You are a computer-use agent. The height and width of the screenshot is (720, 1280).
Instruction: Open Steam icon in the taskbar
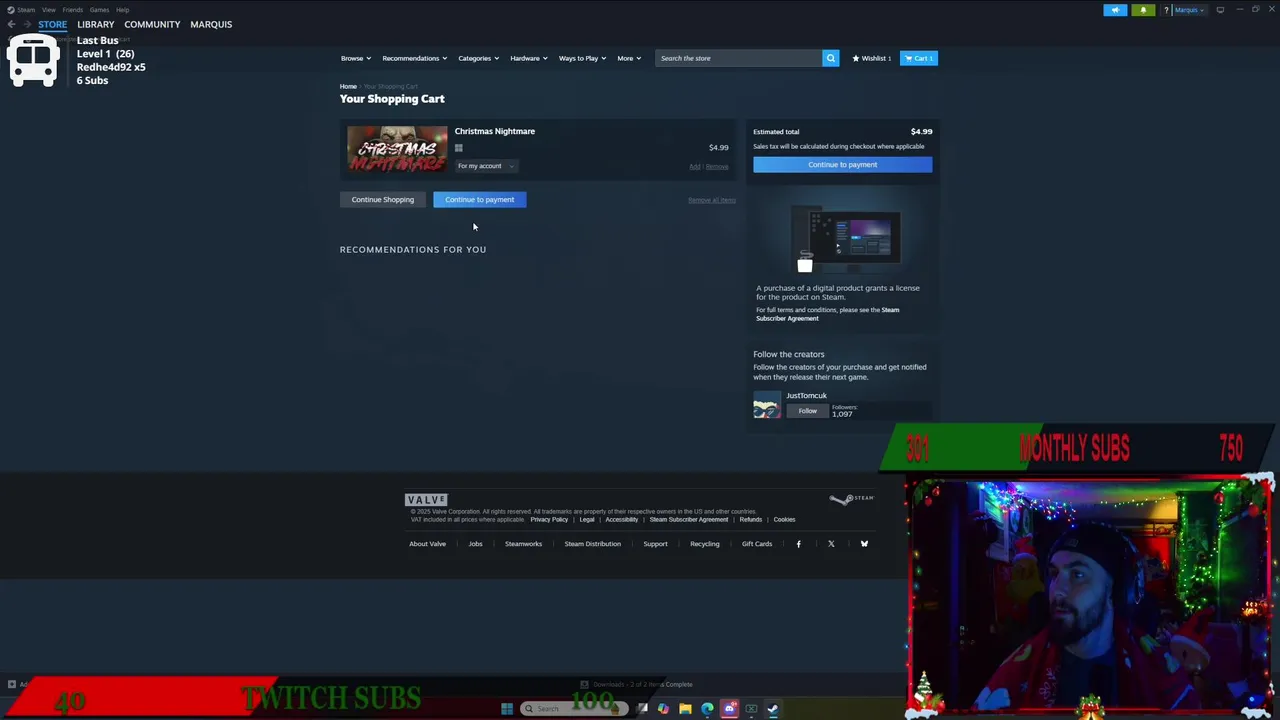pyautogui.click(x=773, y=709)
